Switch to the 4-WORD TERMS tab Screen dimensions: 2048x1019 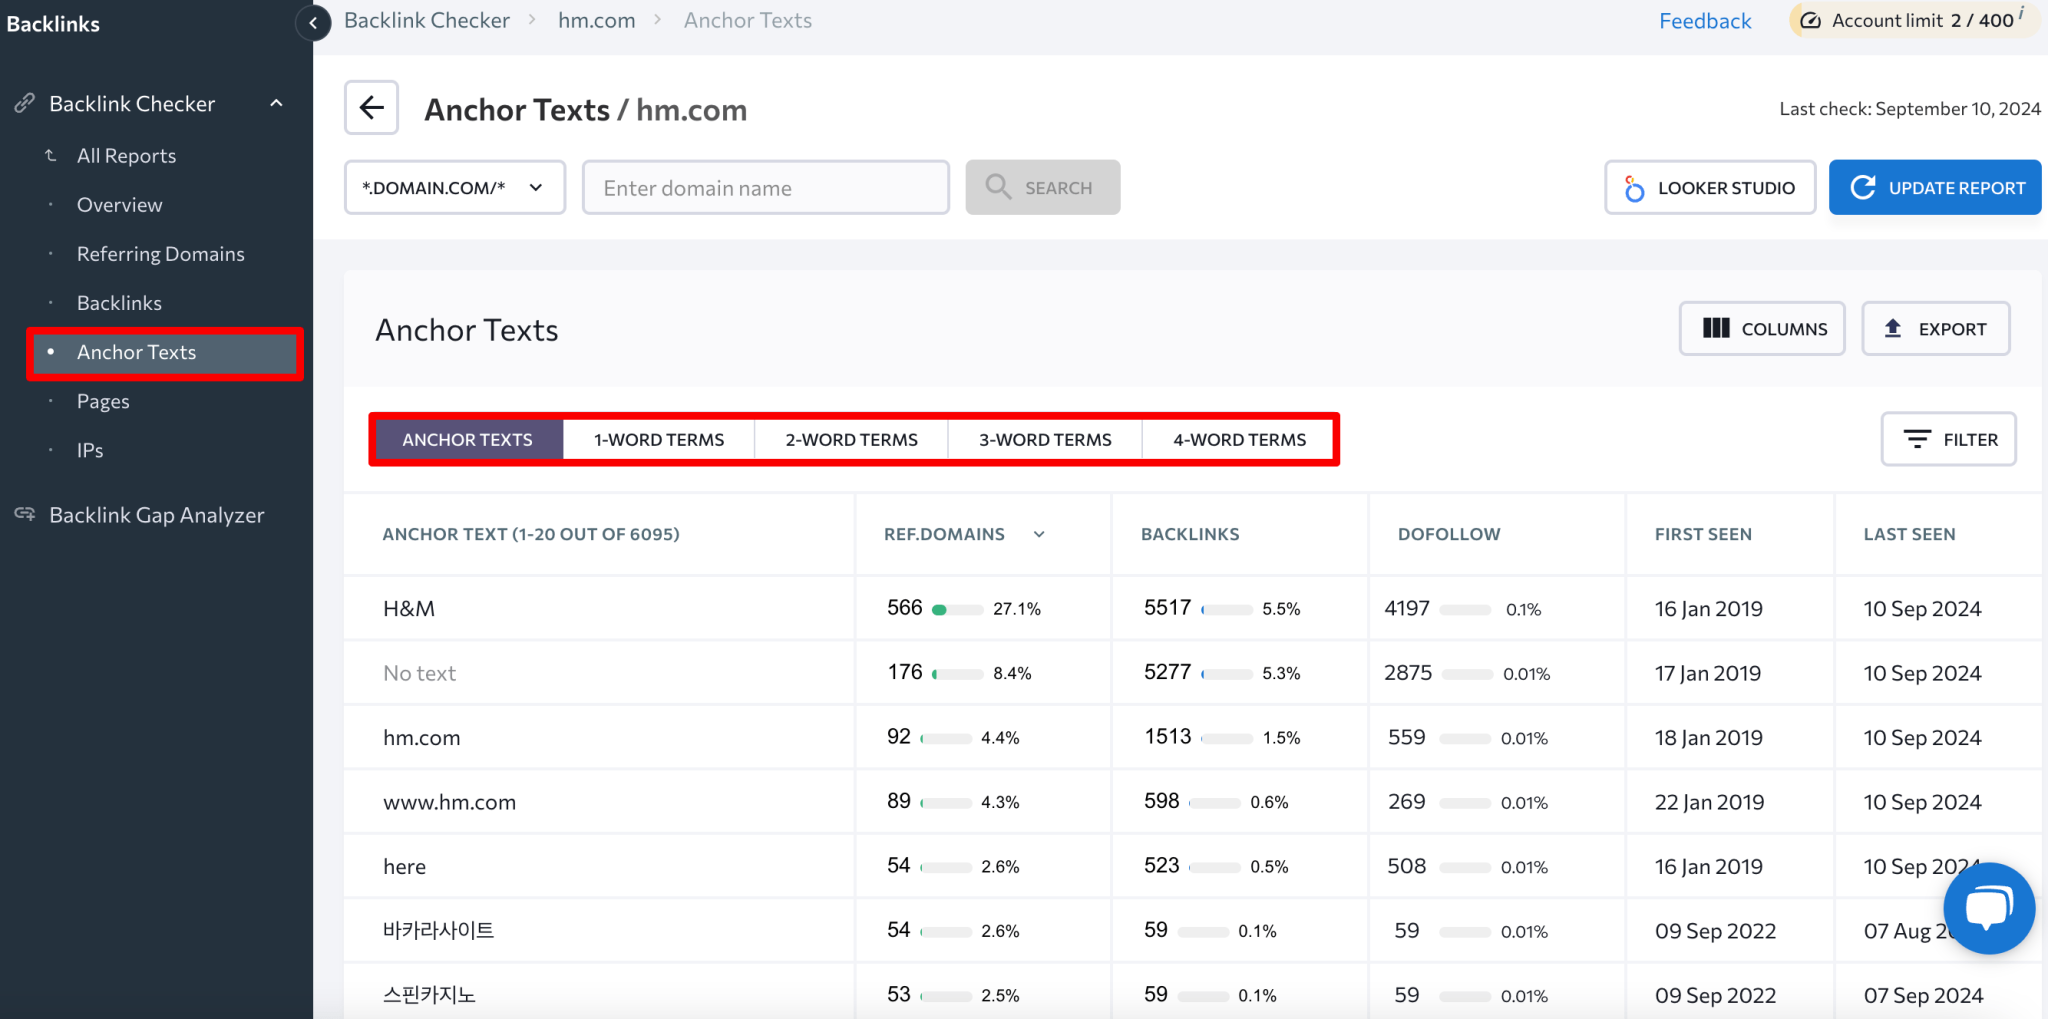(x=1239, y=439)
